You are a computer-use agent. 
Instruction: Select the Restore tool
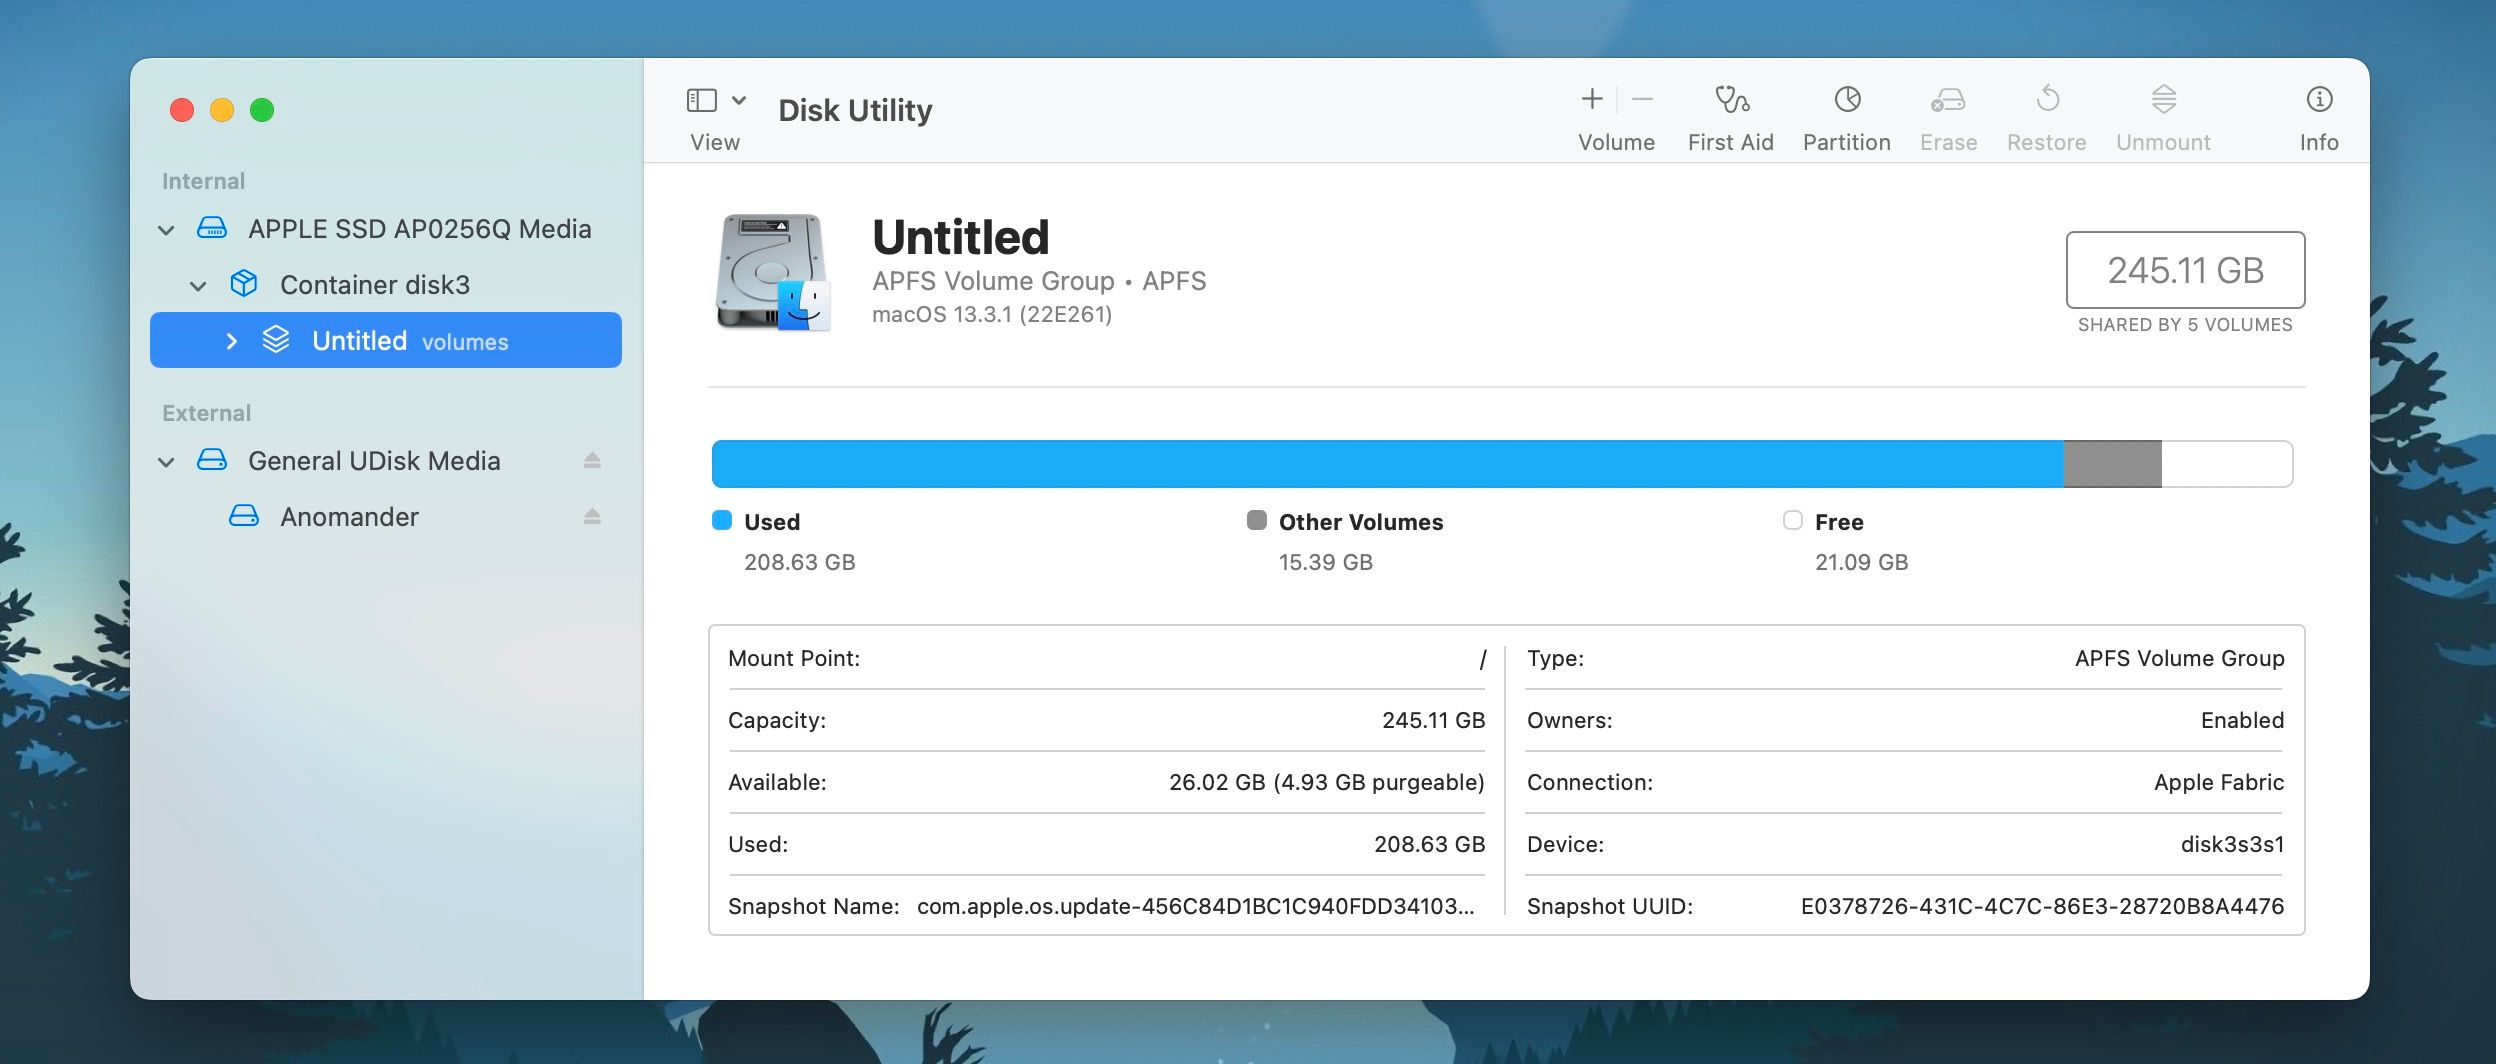[2046, 100]
